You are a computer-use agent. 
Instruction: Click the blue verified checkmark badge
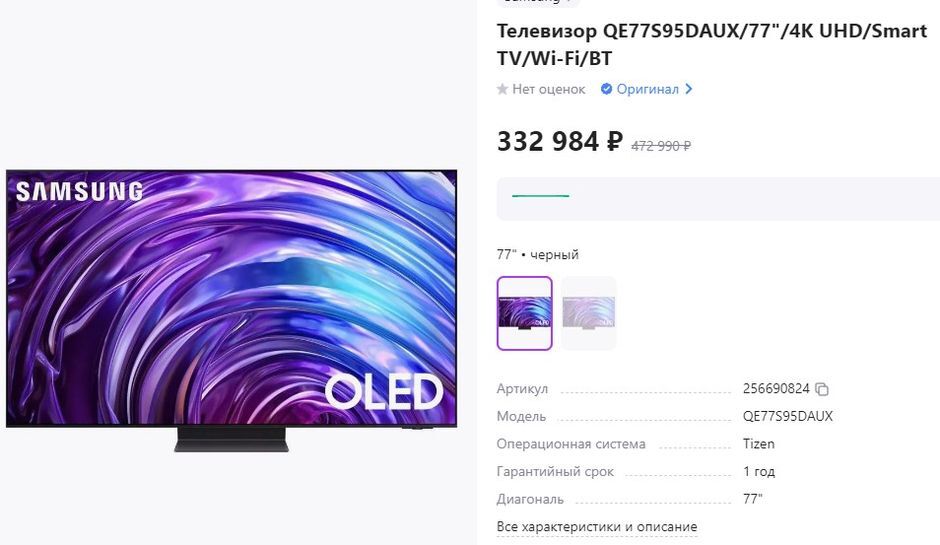[x=606, y=89]
